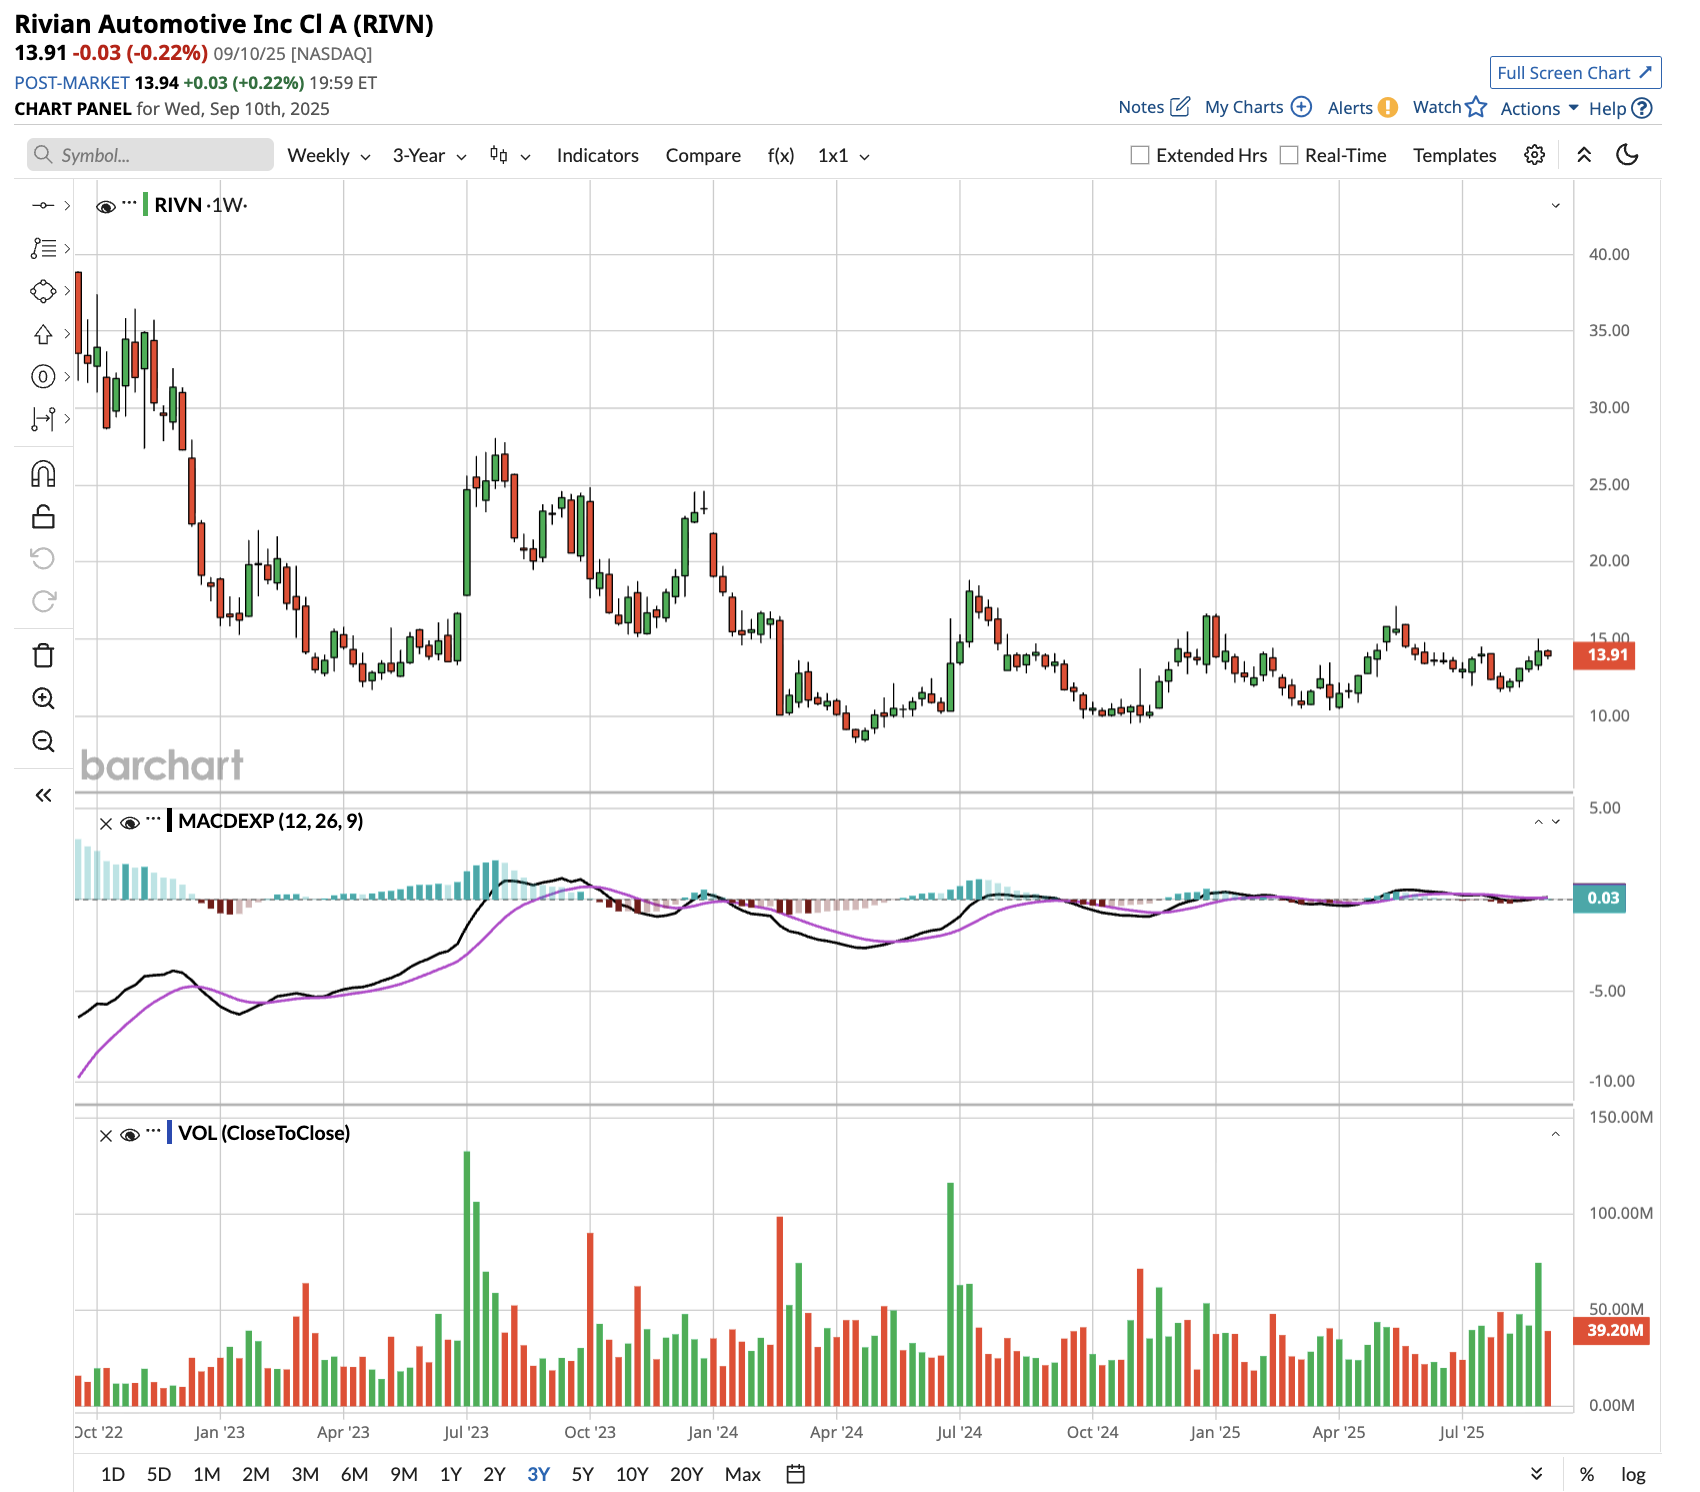
Task: Open RIVN series more options dots
Action: pos(129,203)
